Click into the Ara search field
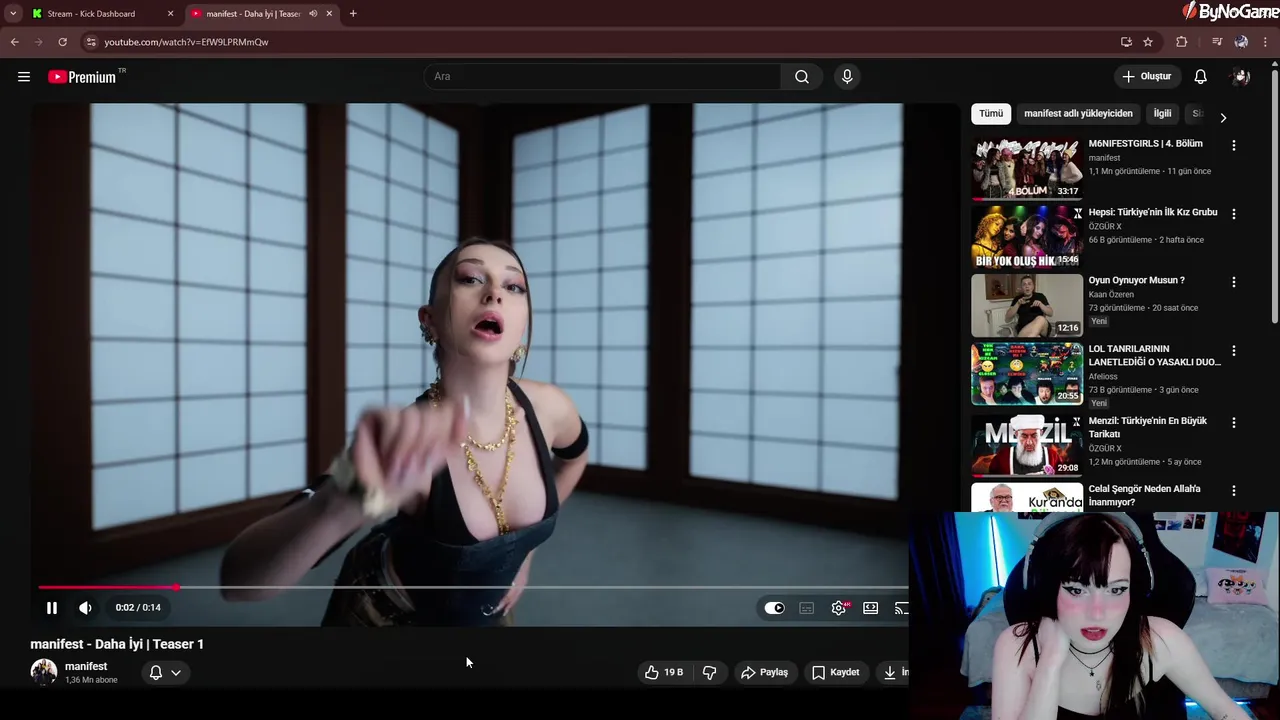Screen dimensions: 1280x720 (603, 77)
